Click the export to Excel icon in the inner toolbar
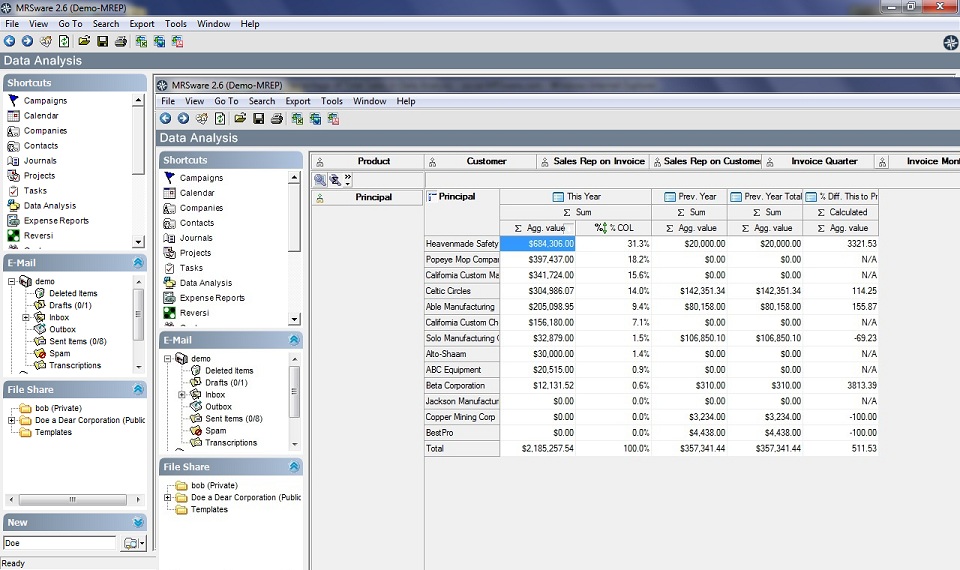 pyautogui.click(x=297, y=118)
